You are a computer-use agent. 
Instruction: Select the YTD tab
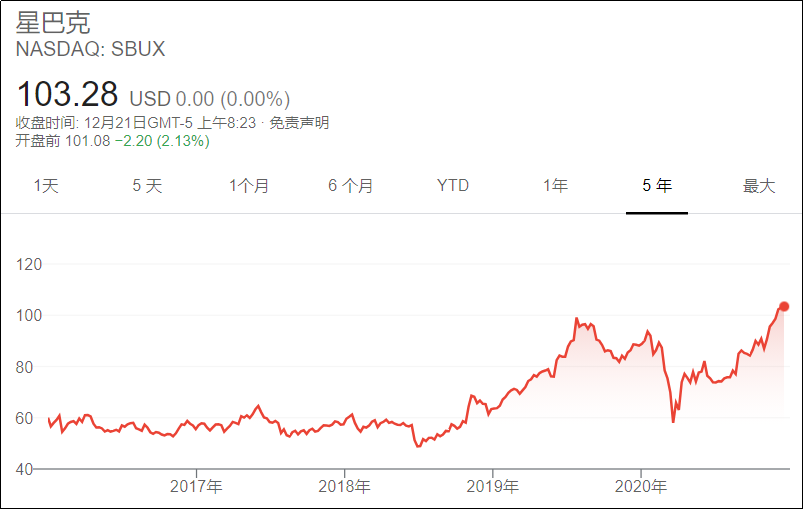453,186
